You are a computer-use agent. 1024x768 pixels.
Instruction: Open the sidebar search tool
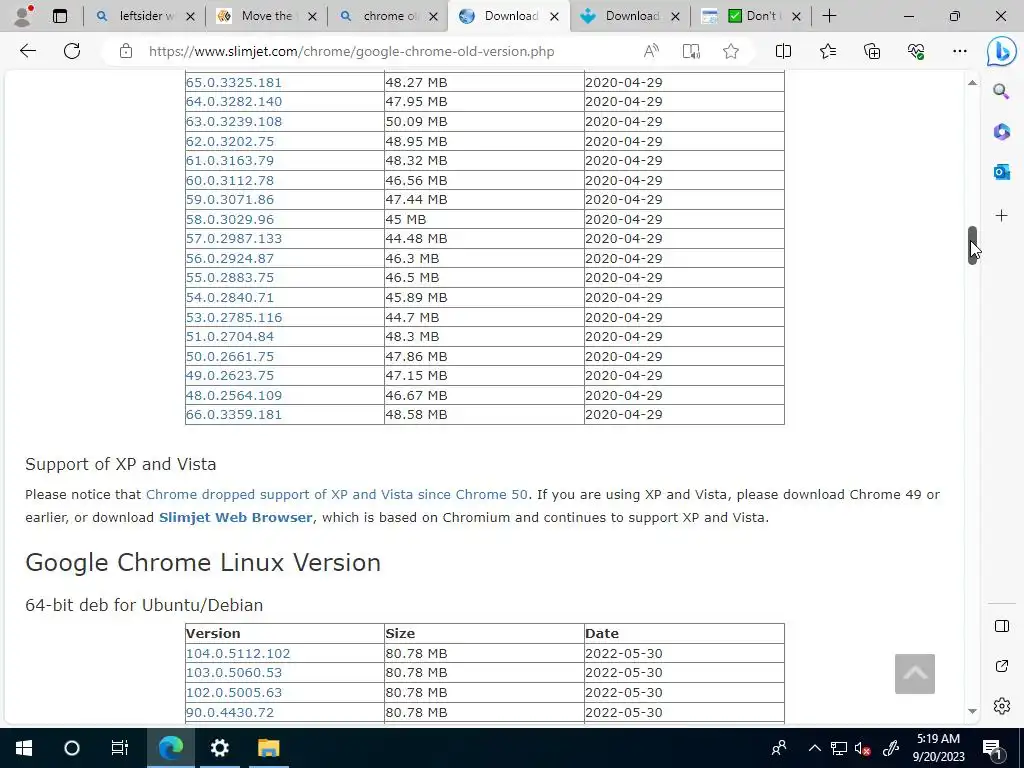(x=1001, y=91)
